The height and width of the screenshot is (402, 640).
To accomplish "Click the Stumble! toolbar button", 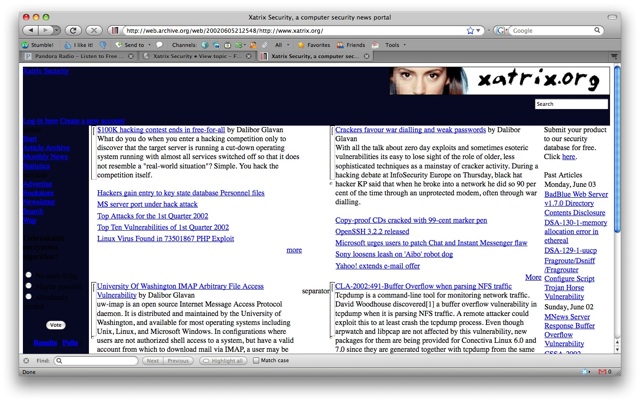I will pyautogui.click(x=38, y=45).
